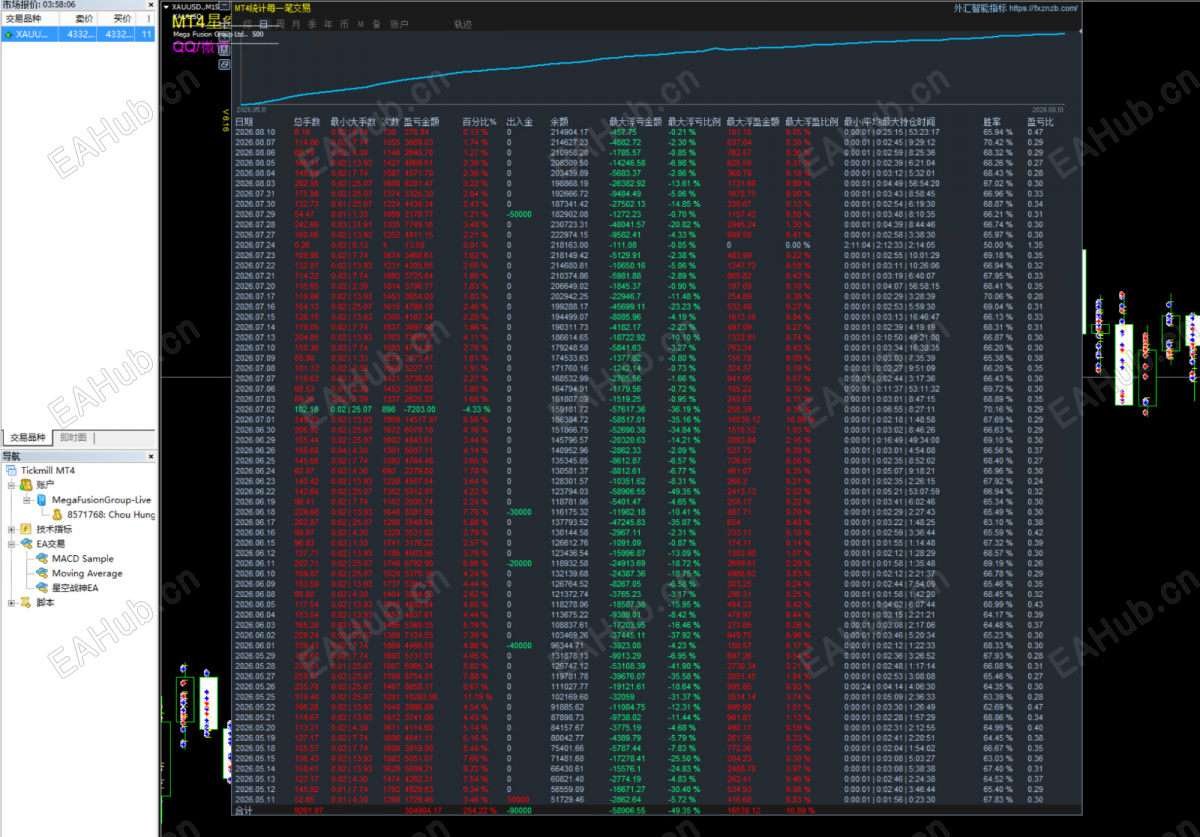
Task: Select the 年 period tab in statistics panel
Action: pyautogui.click(x=328, y=23)
